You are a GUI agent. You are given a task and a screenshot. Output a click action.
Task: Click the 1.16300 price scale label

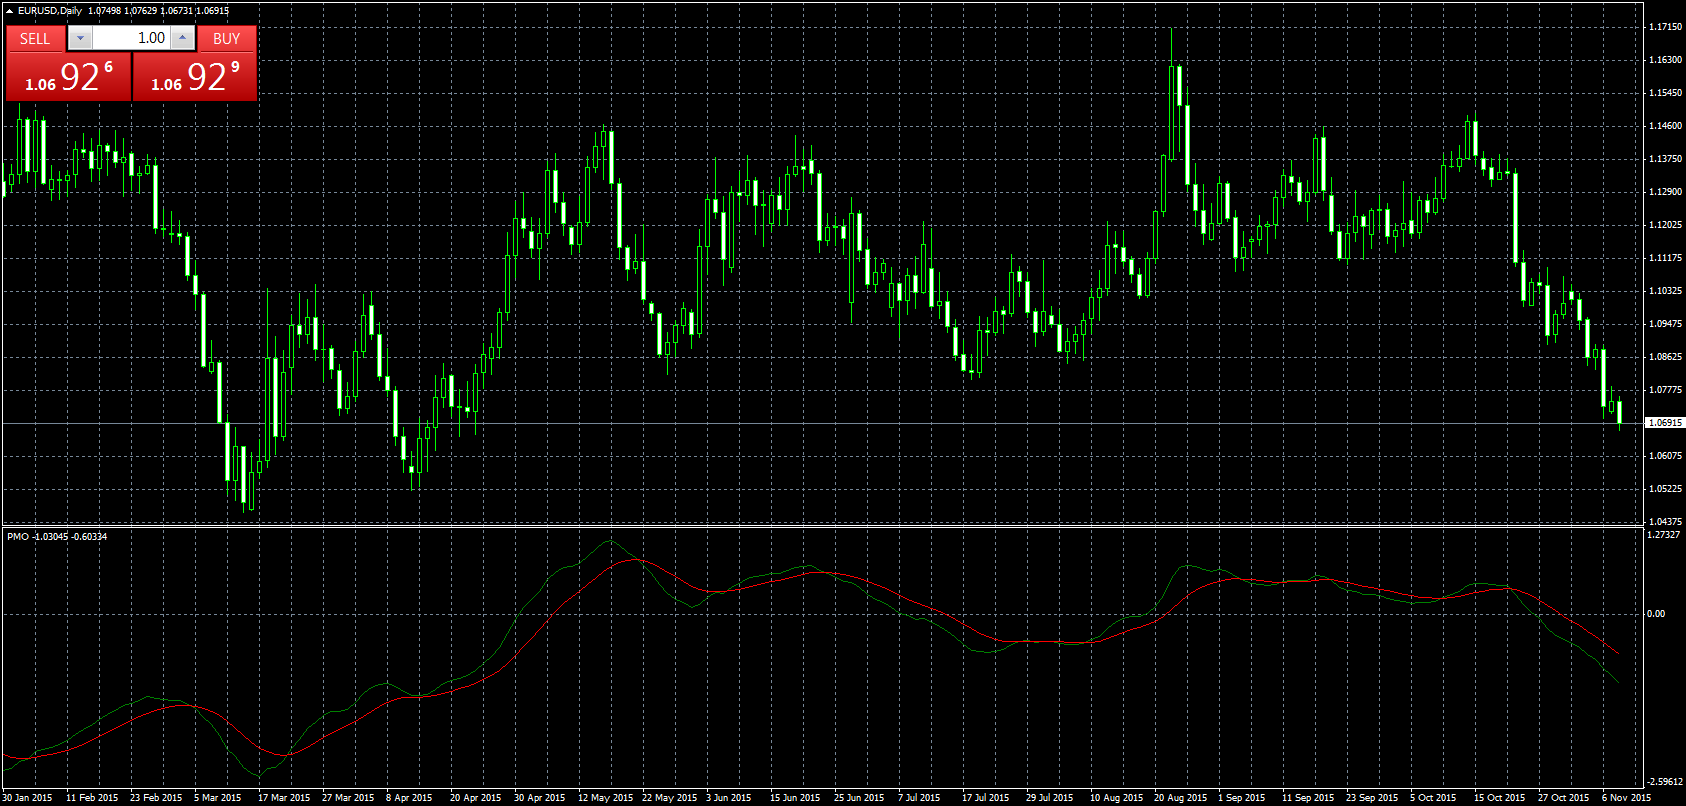[1665, 60]
